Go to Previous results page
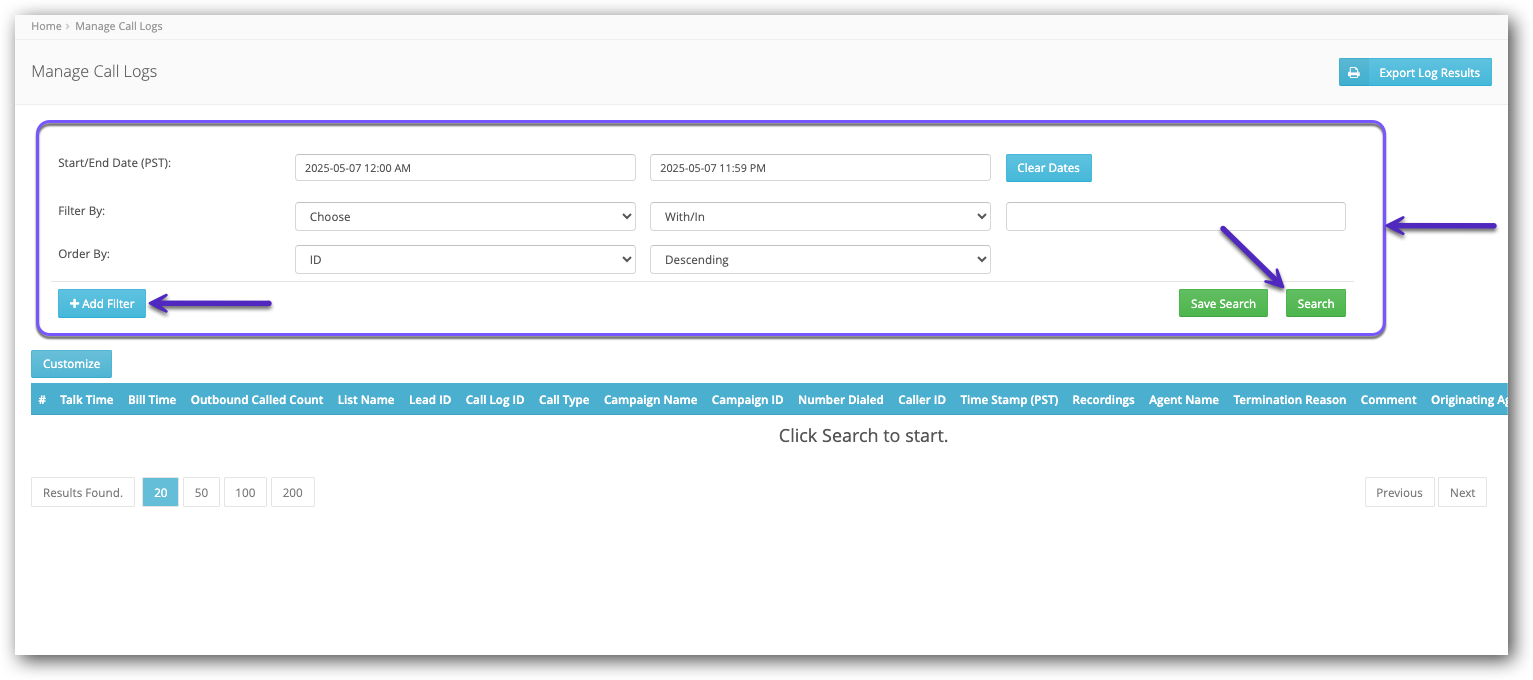Image resolution: width=1533 pixels, height=680 pixels. tap(1399, 492)
